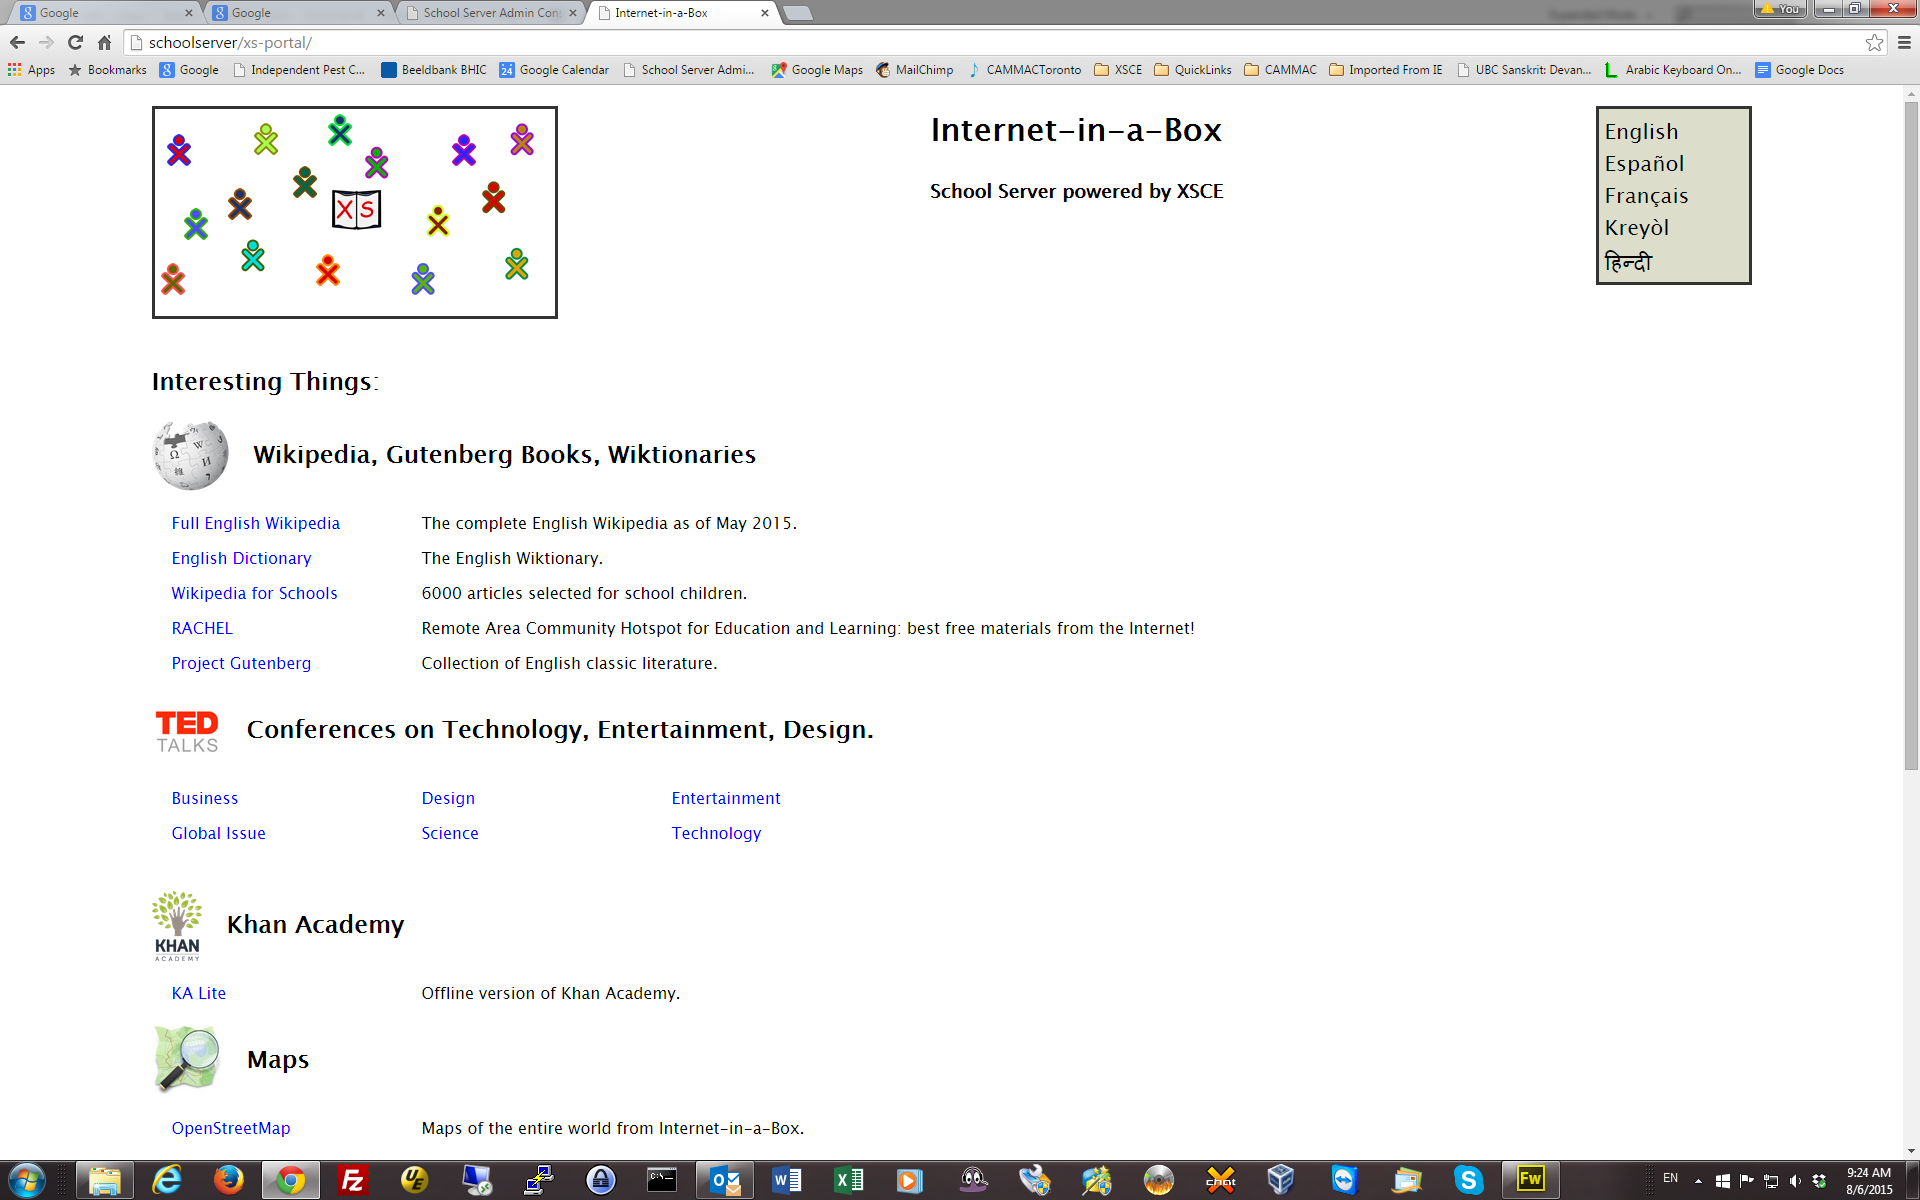1920x1200 pixels.
Task: Open Skype from the taskbar
Action: (1468, 1180)
